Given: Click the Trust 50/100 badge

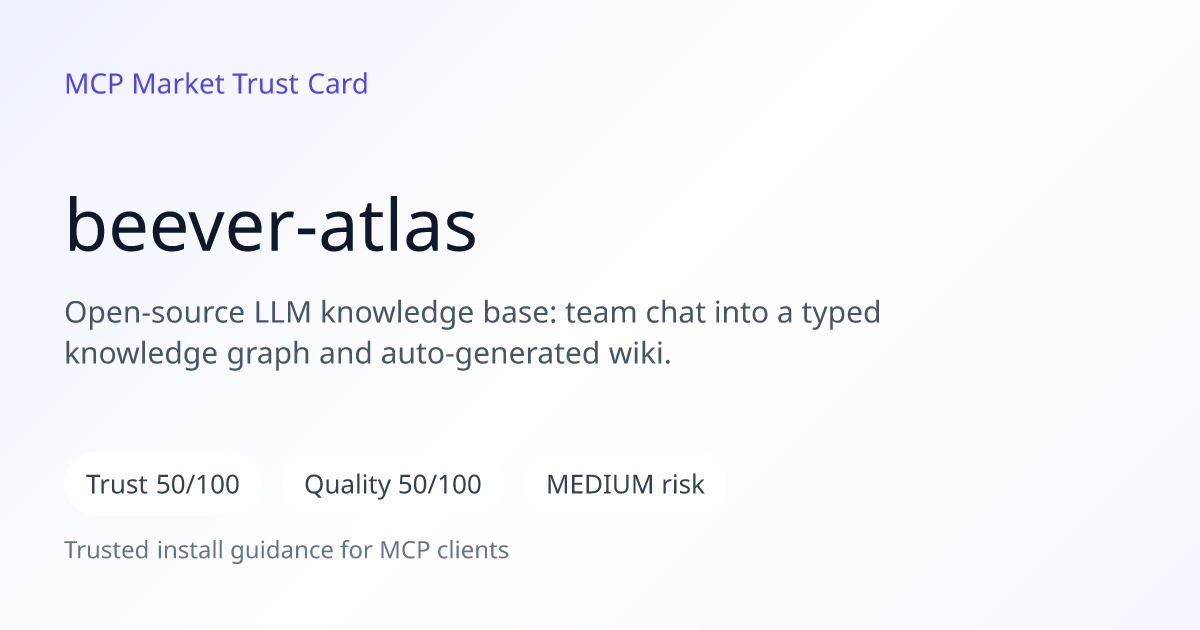Looking at the screenshot, I should [x=163, y=484].
